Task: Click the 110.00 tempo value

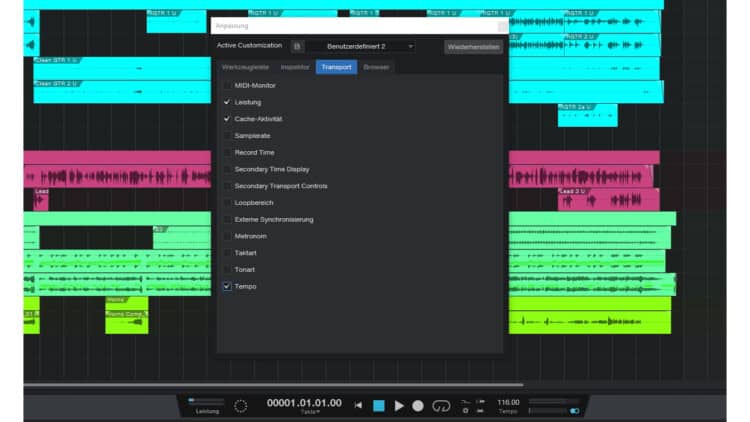Action: coord(508,402)
